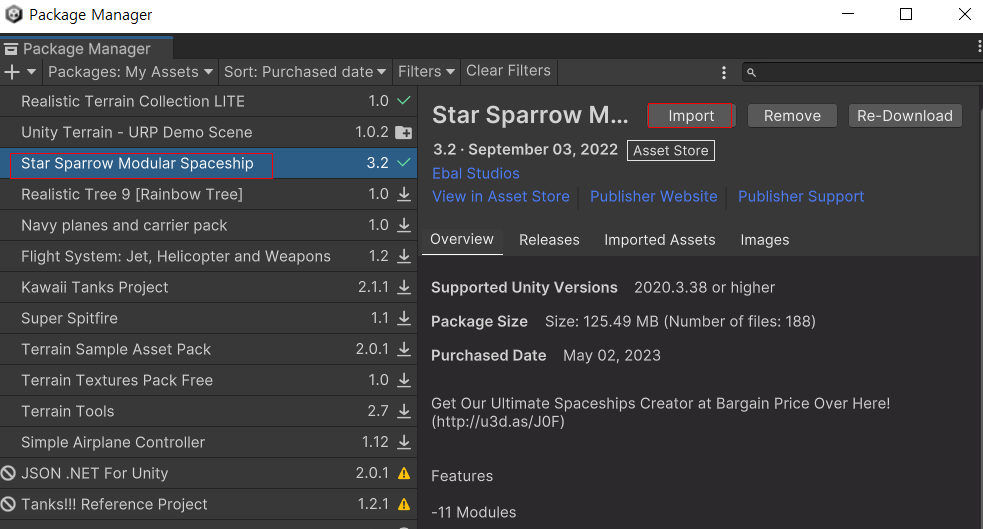The height and width of the screenshot is (529, 983).
Task: Select Realistic Terrain Collection LITE package
Action: coord(208,101)
